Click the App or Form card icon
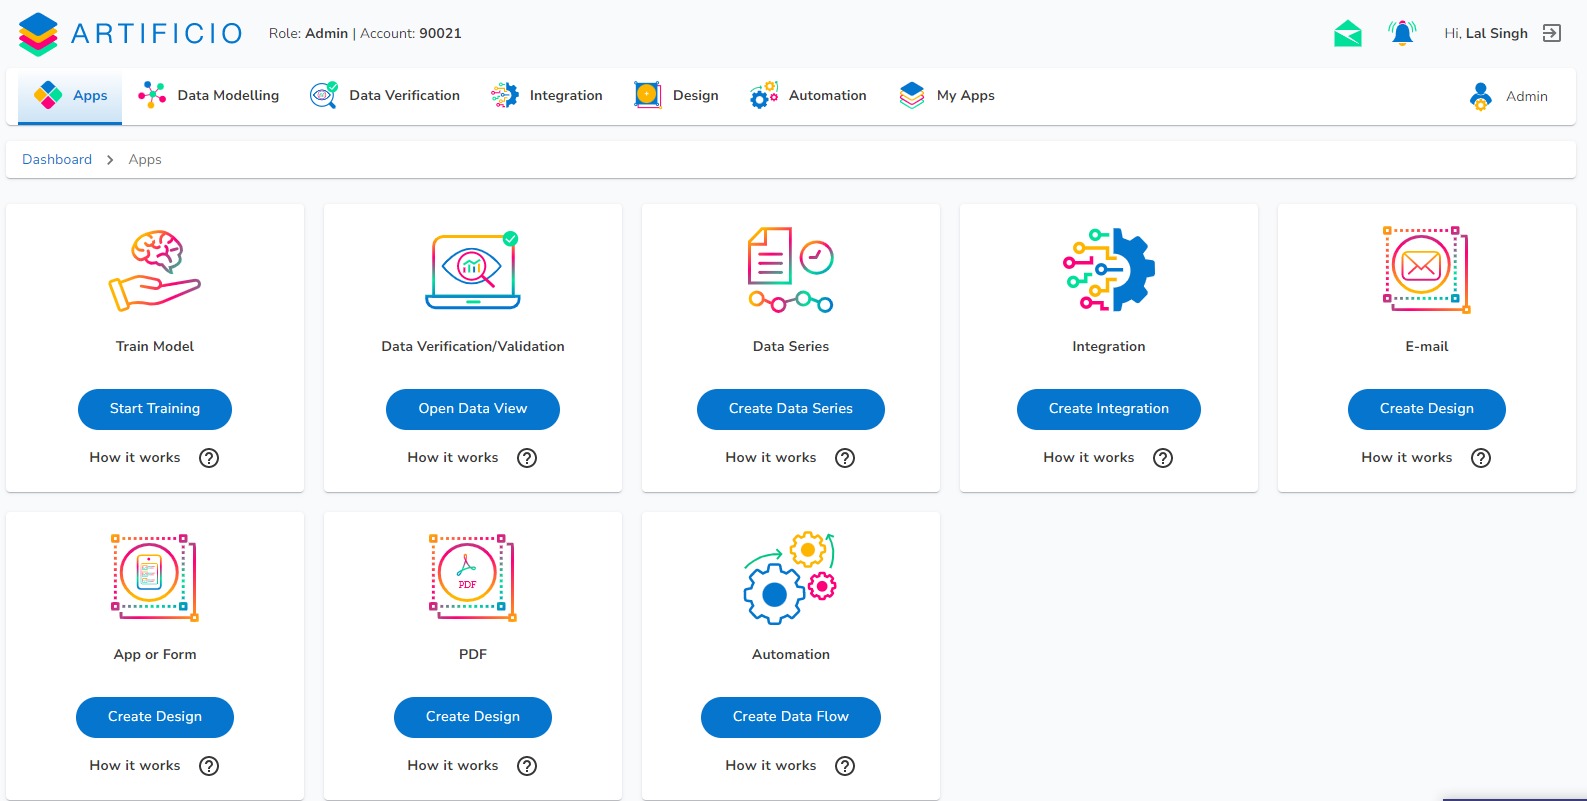The height and width of the screenshot is (801, 1587). point(155,578)
